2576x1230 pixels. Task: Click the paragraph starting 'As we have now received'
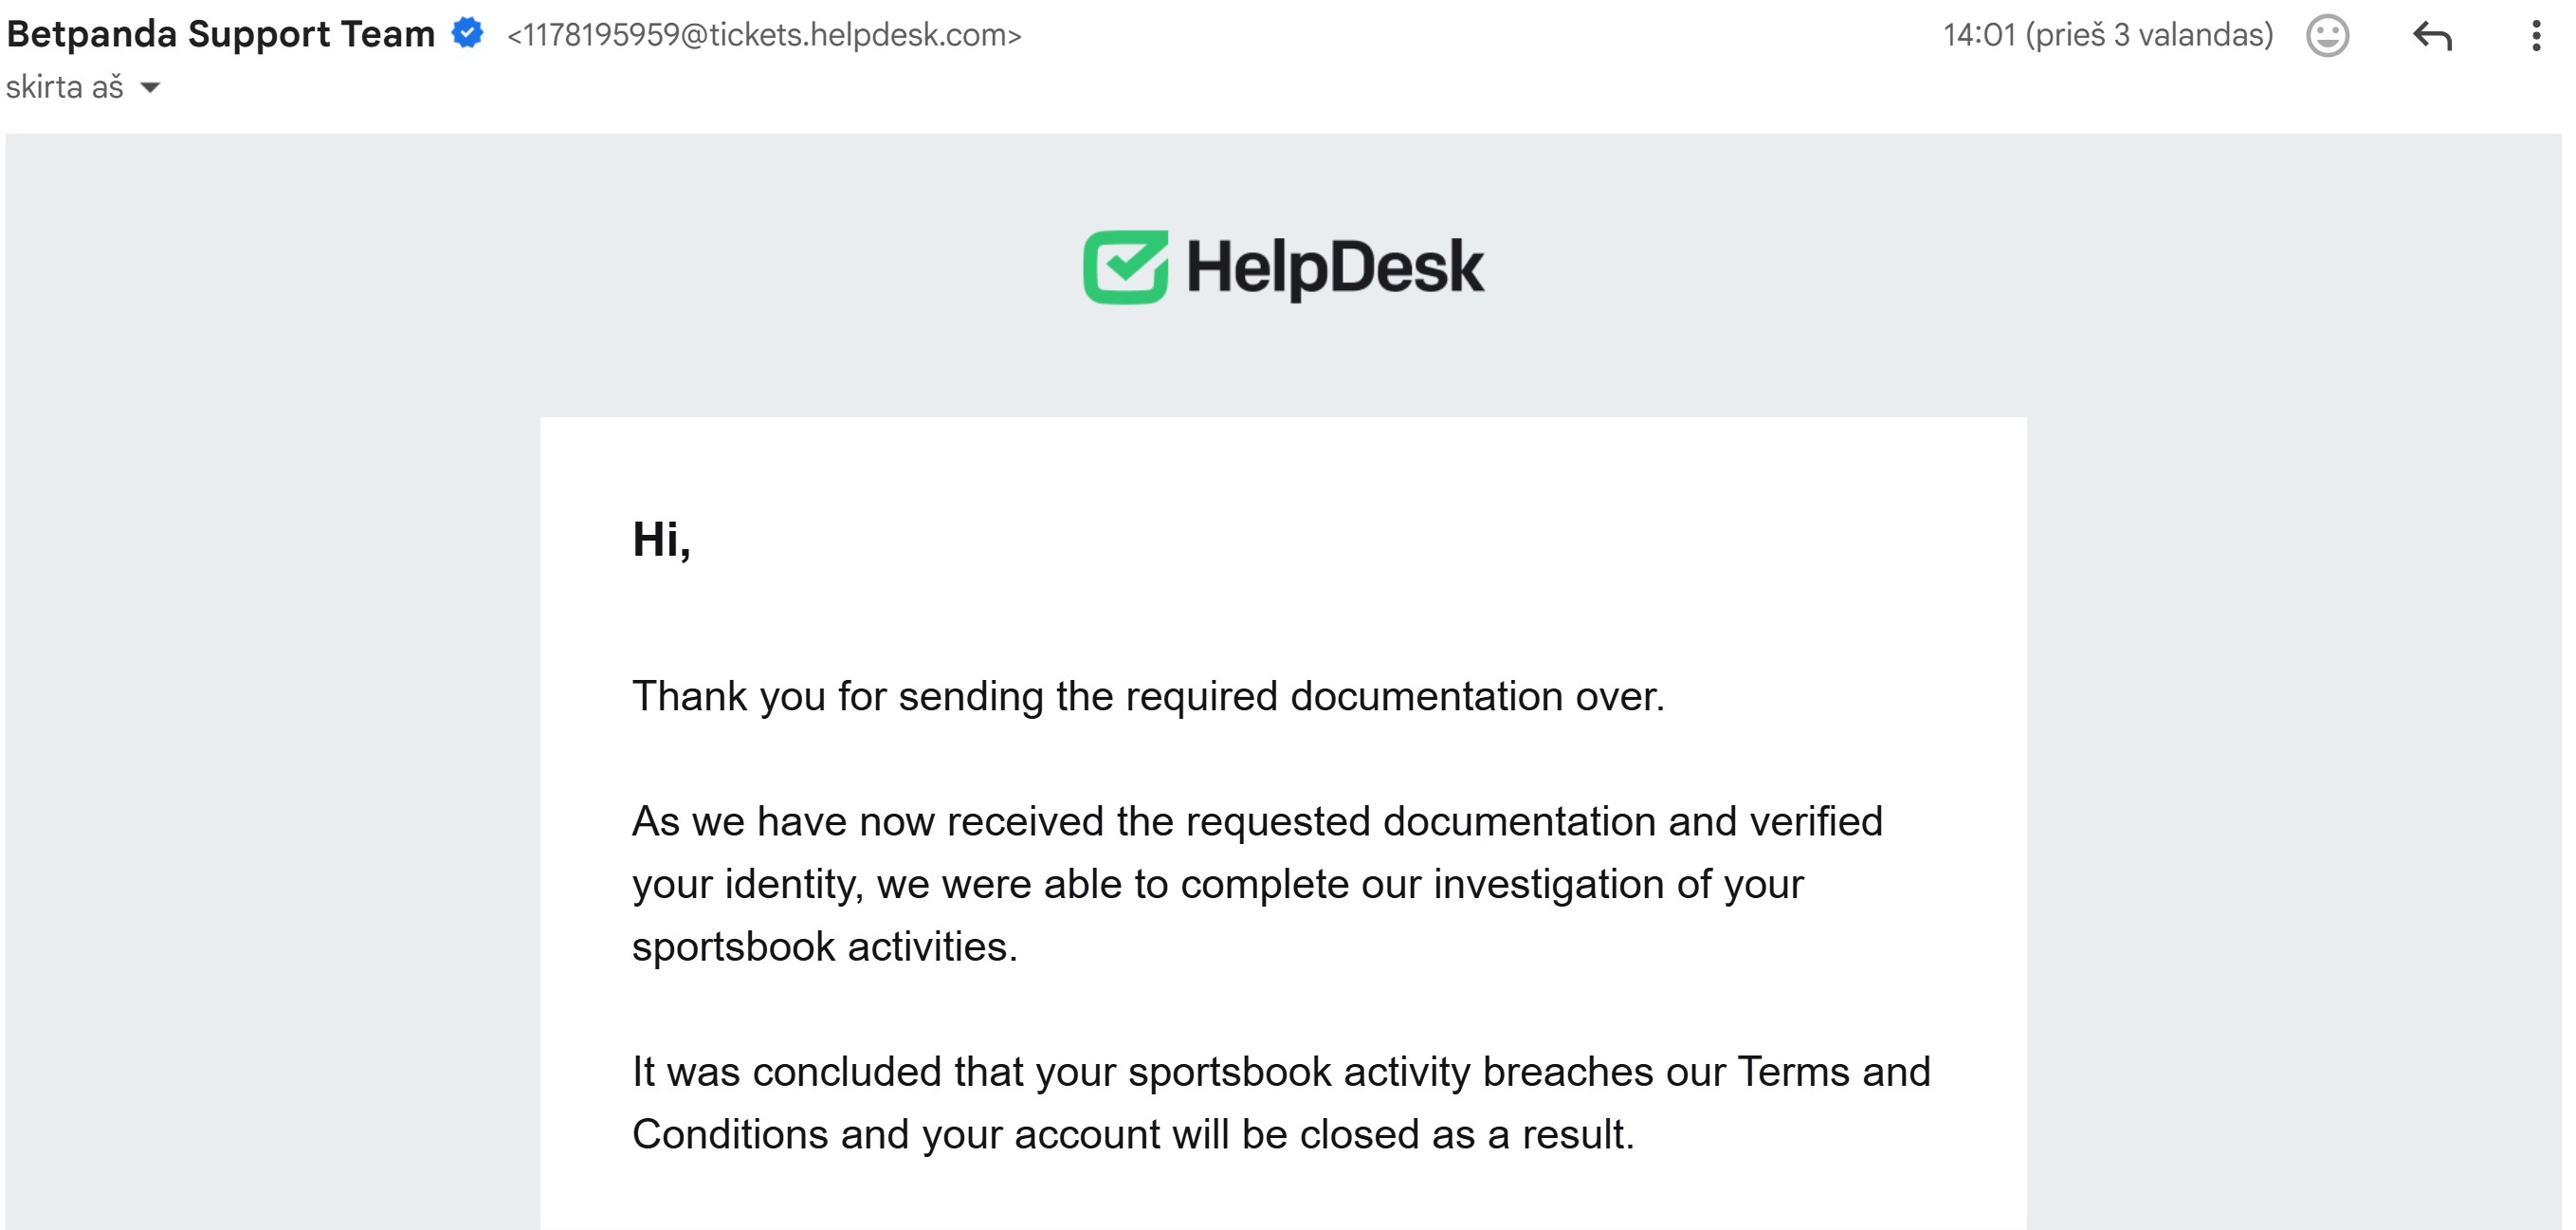click(1257, 883)
